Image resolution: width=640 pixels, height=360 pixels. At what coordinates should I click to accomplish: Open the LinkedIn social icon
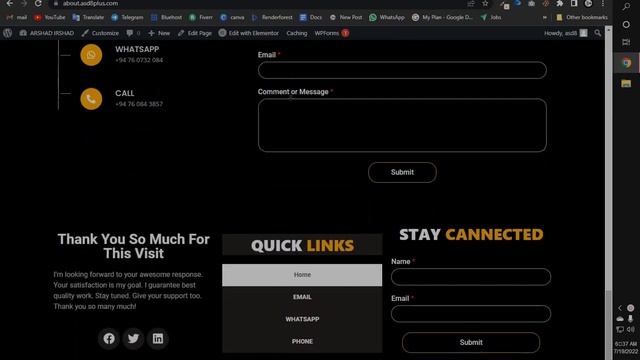point(158,338)
